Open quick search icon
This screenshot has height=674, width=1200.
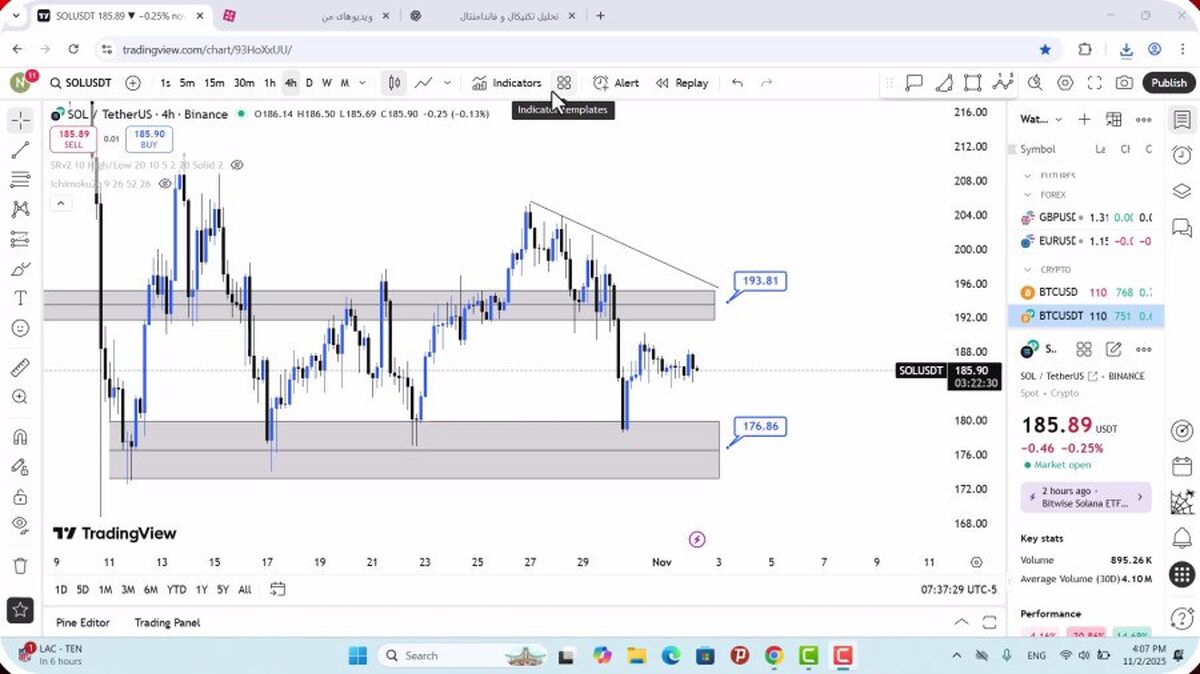click(x=1035, y=83)
